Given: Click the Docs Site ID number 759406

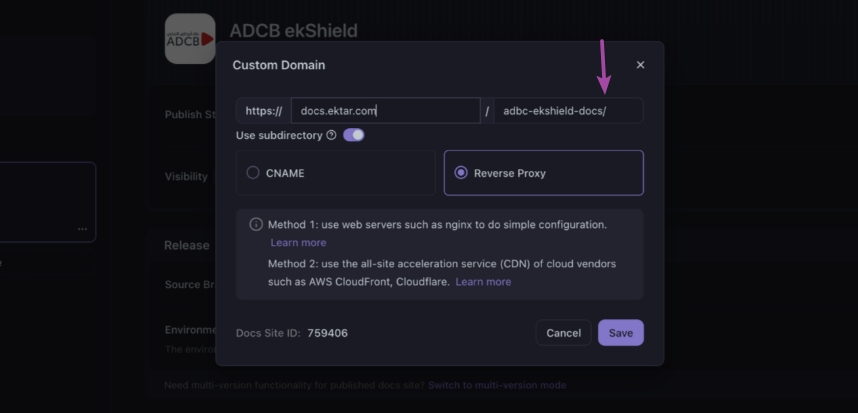Looking at the screenshot, I should (327, 333).
